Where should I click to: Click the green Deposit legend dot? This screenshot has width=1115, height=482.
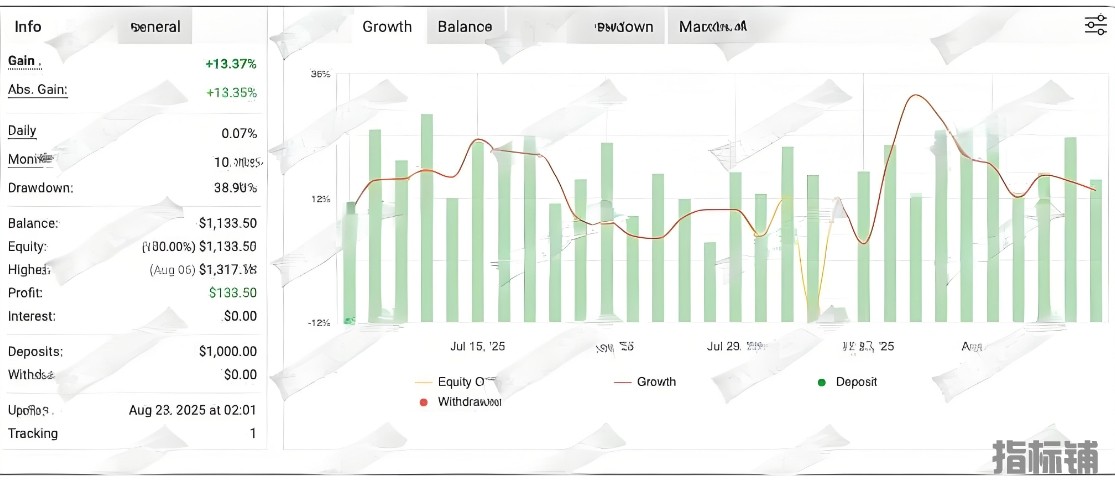click(822, 382)
